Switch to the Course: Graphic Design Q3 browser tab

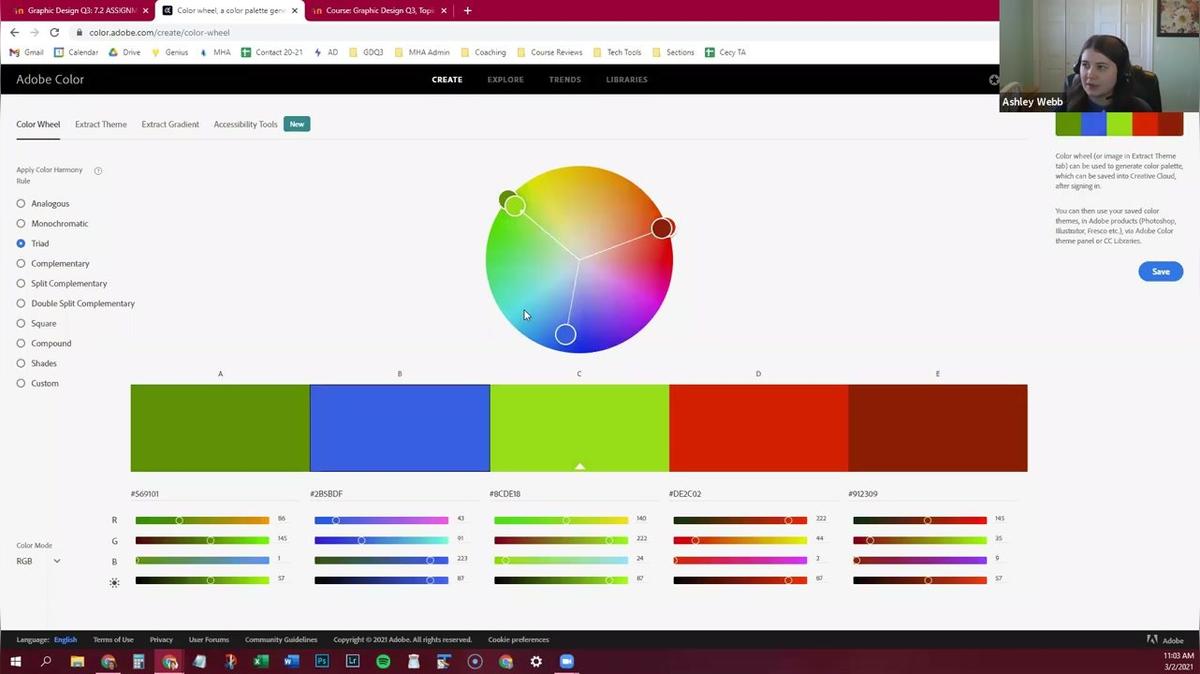click(377, 11)
